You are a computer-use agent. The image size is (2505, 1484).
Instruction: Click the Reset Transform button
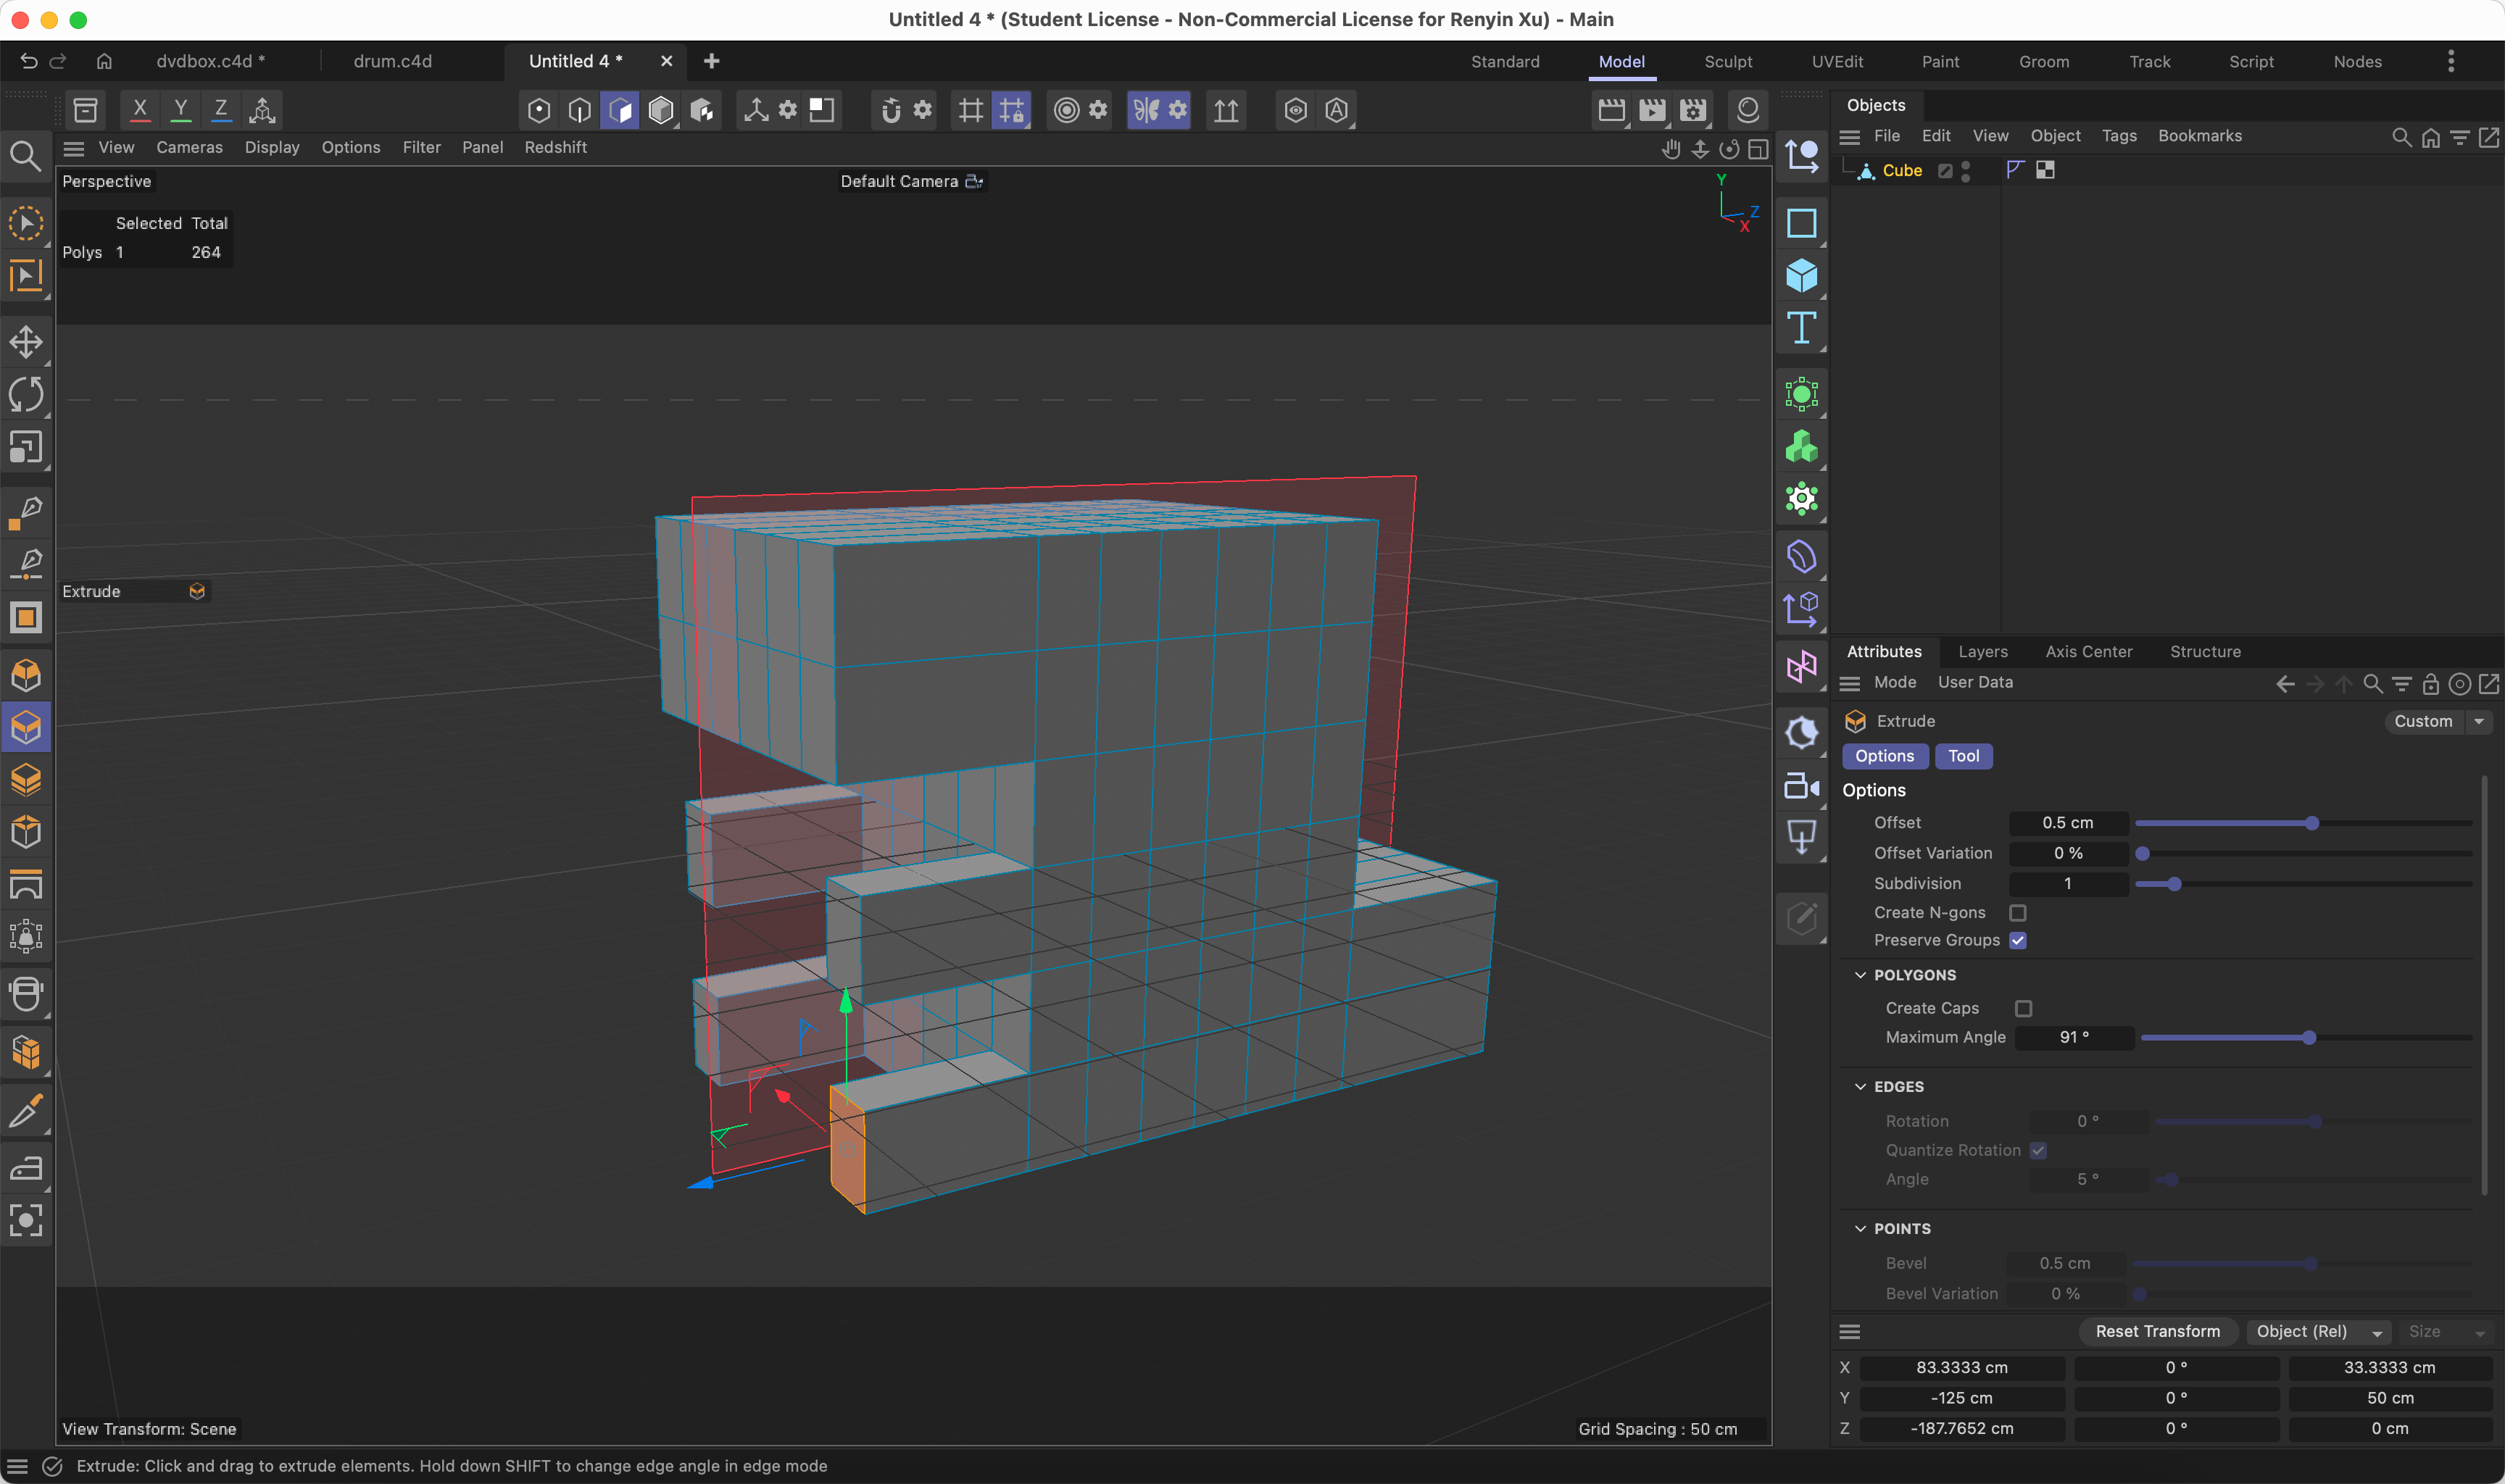coord(2157,1332)
